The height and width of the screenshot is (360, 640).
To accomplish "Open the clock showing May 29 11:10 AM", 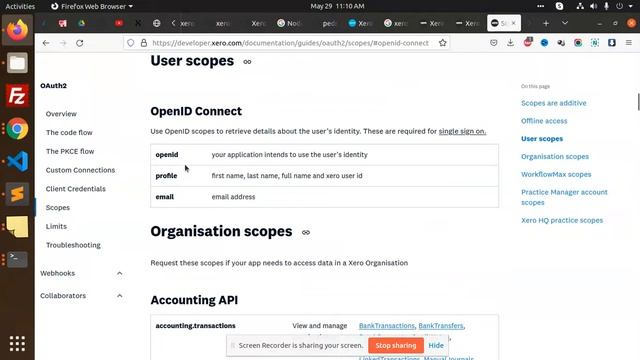I will [337, 6].
